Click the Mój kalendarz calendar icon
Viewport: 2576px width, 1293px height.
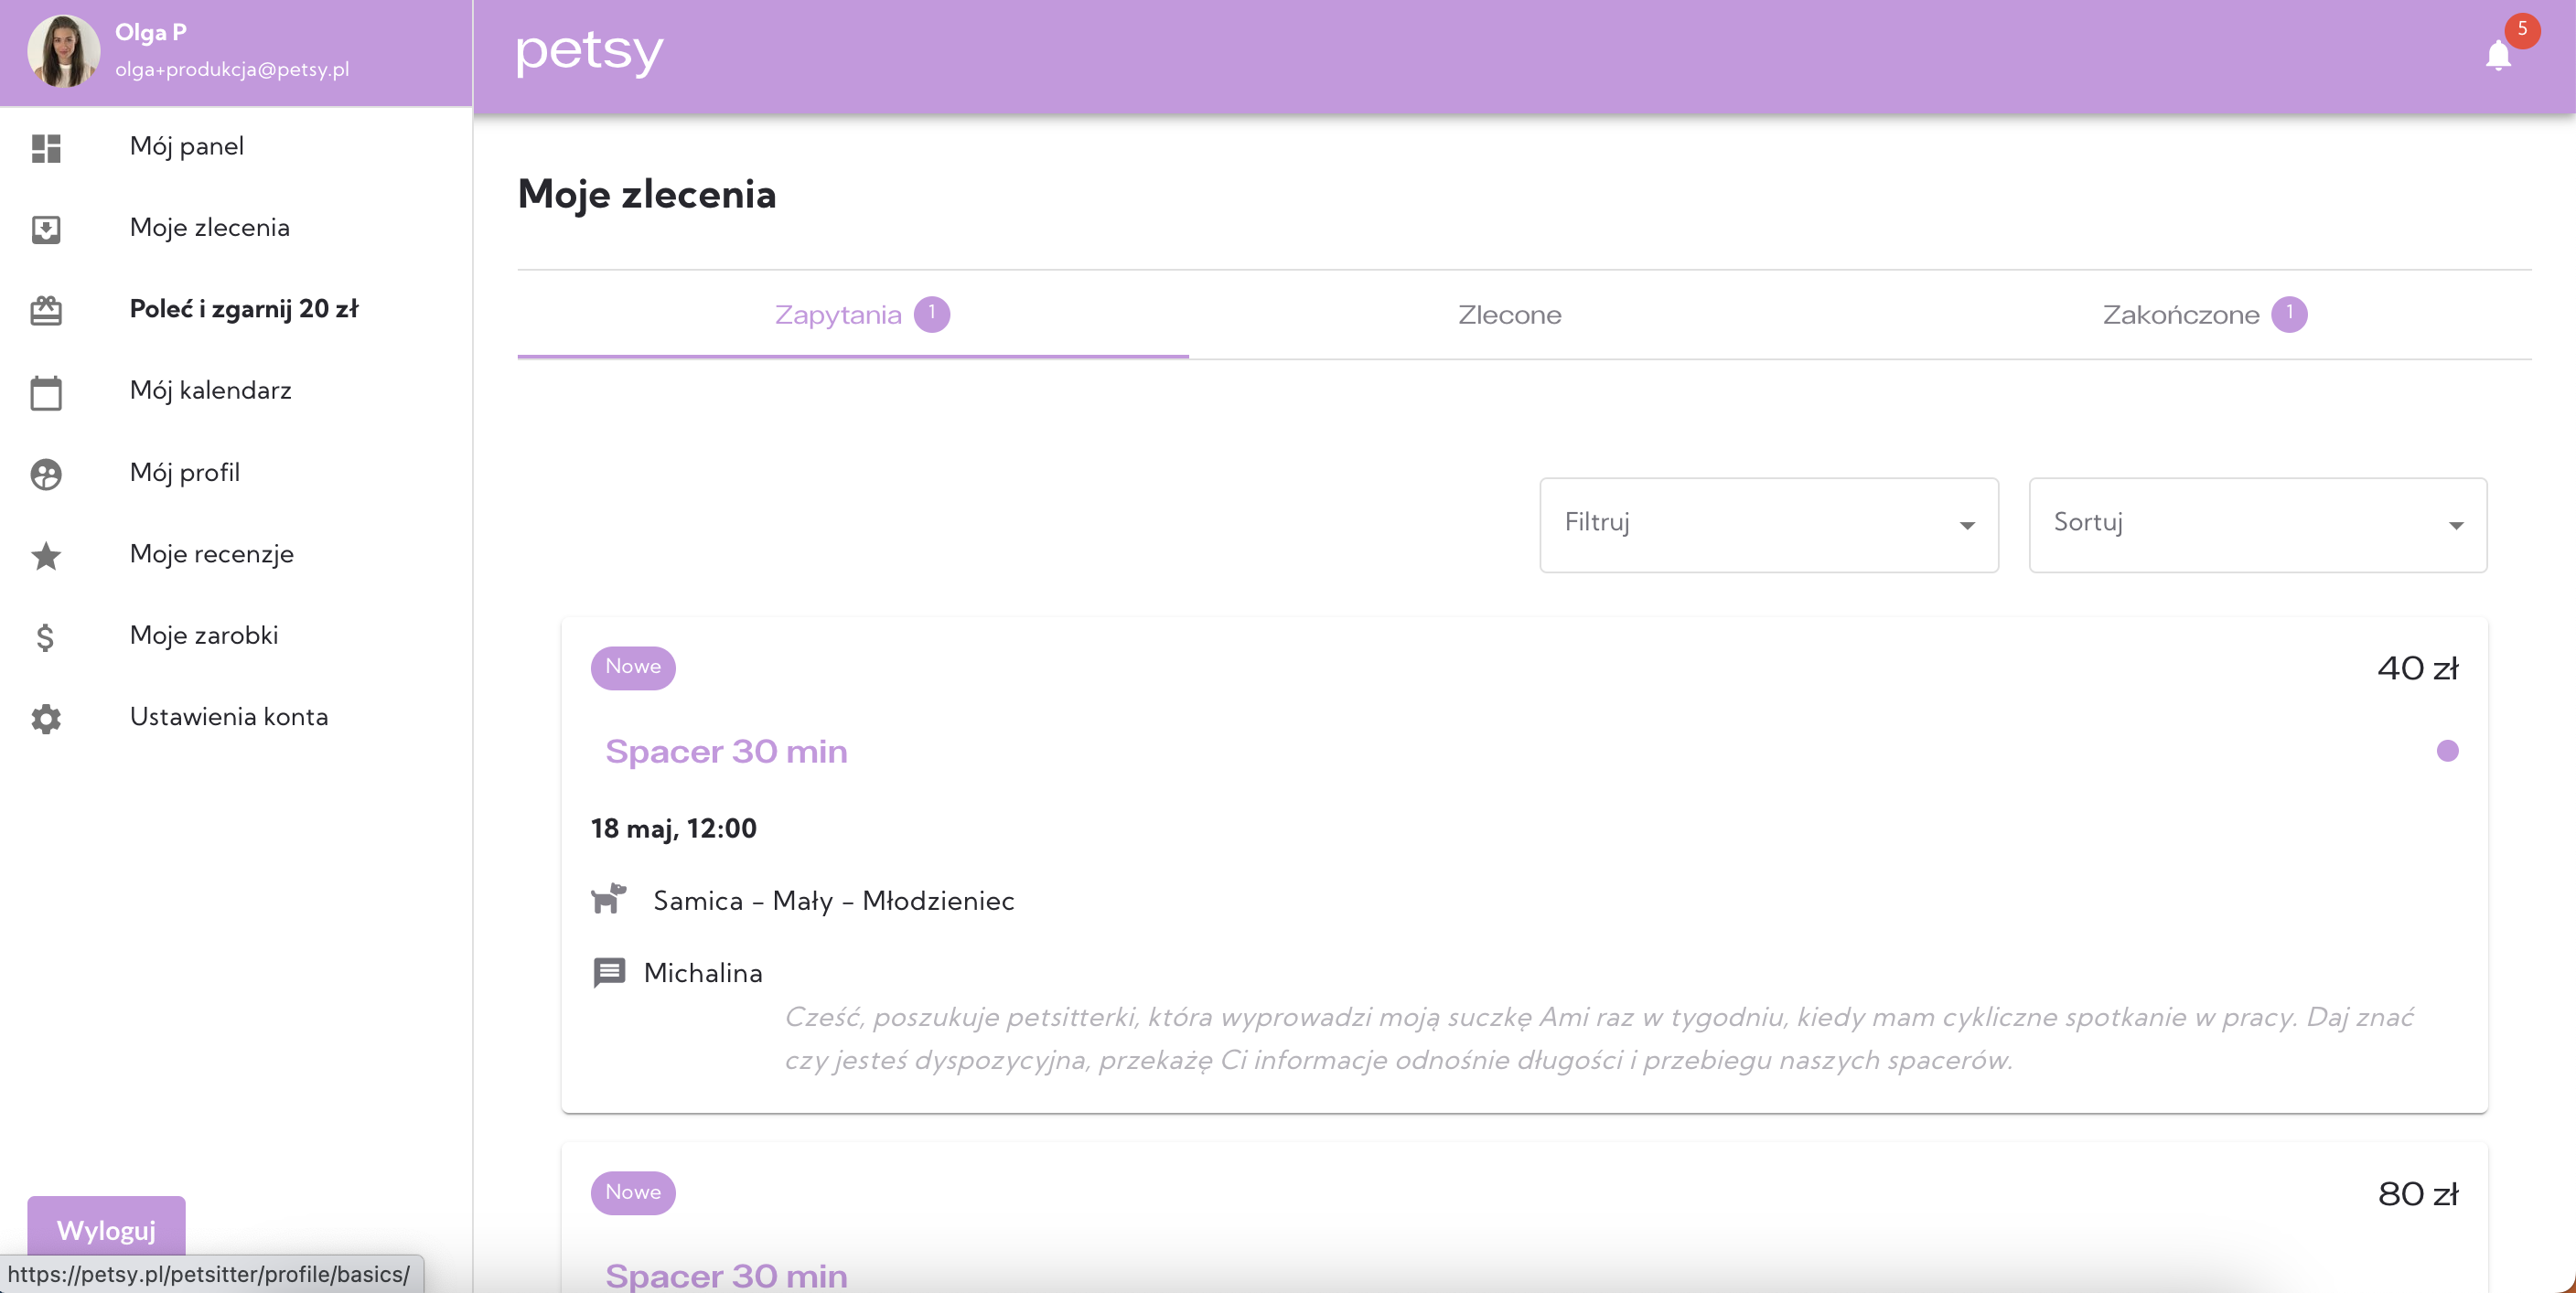pos(46,392)
